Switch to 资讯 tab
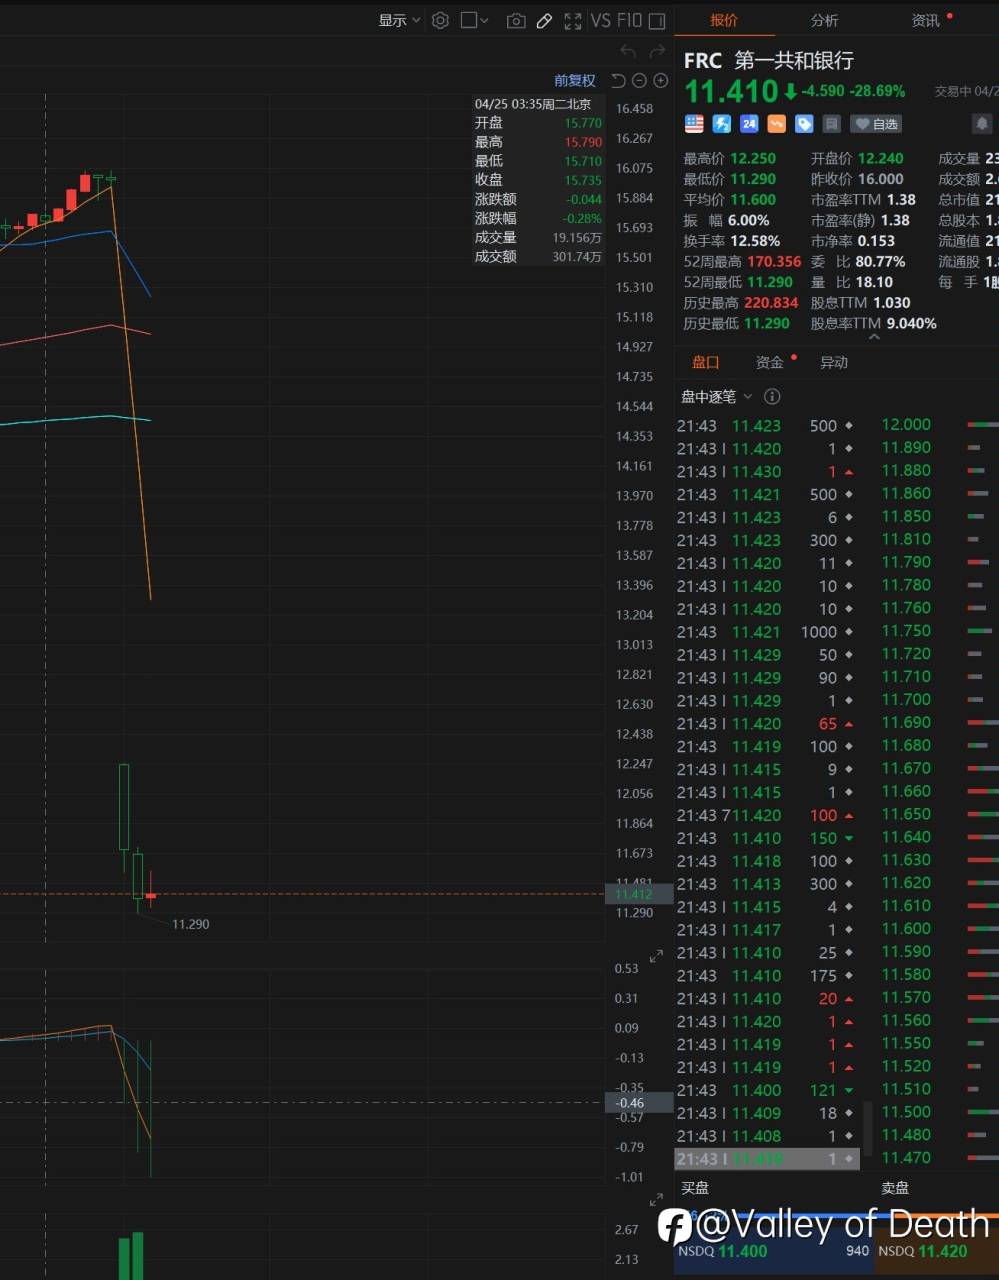Image resolution: width=999 pixels, height=1280 pixels. 925,20
